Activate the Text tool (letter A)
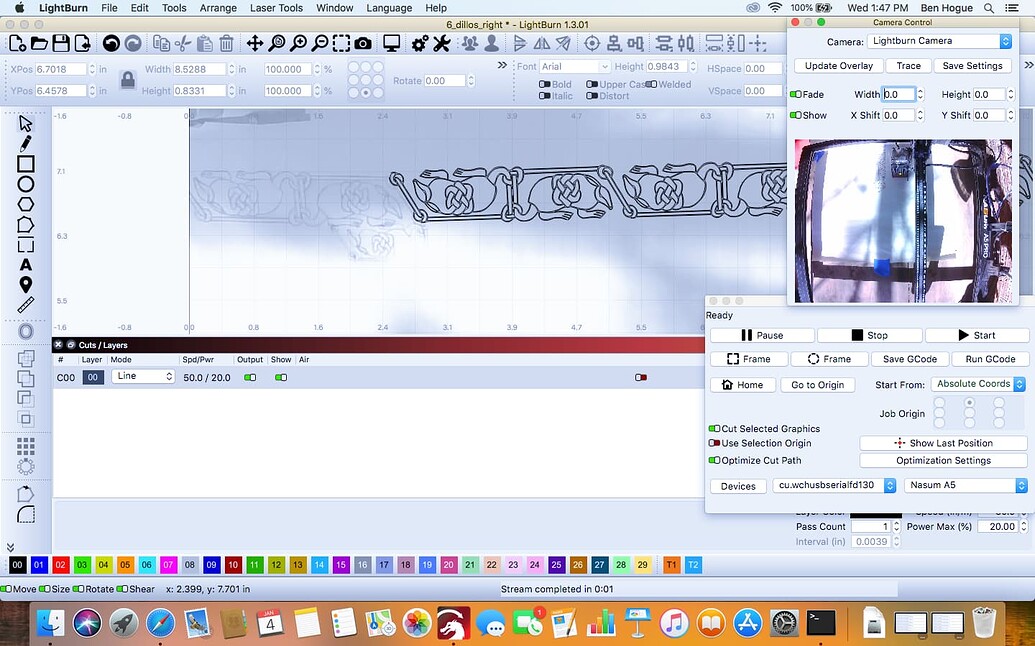This screenshot has width=1035, height=646. point(26,265)
